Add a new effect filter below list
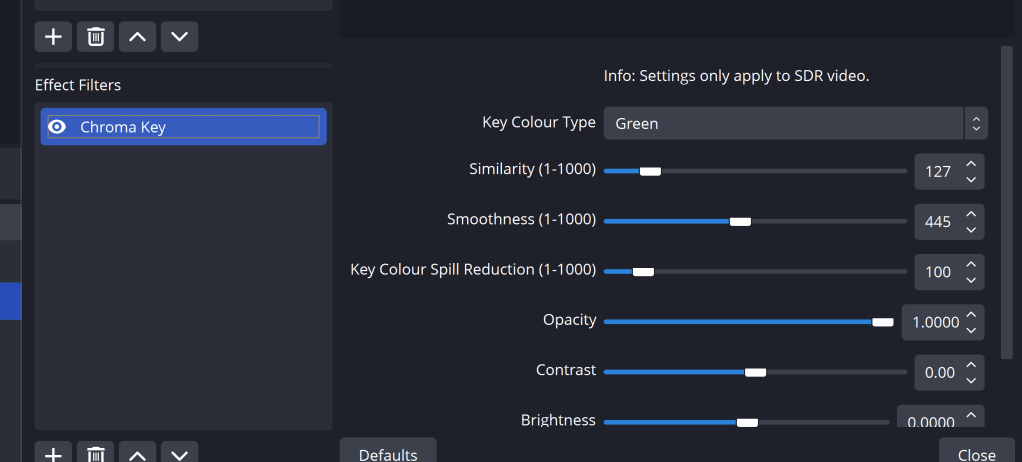 (53, 453)
